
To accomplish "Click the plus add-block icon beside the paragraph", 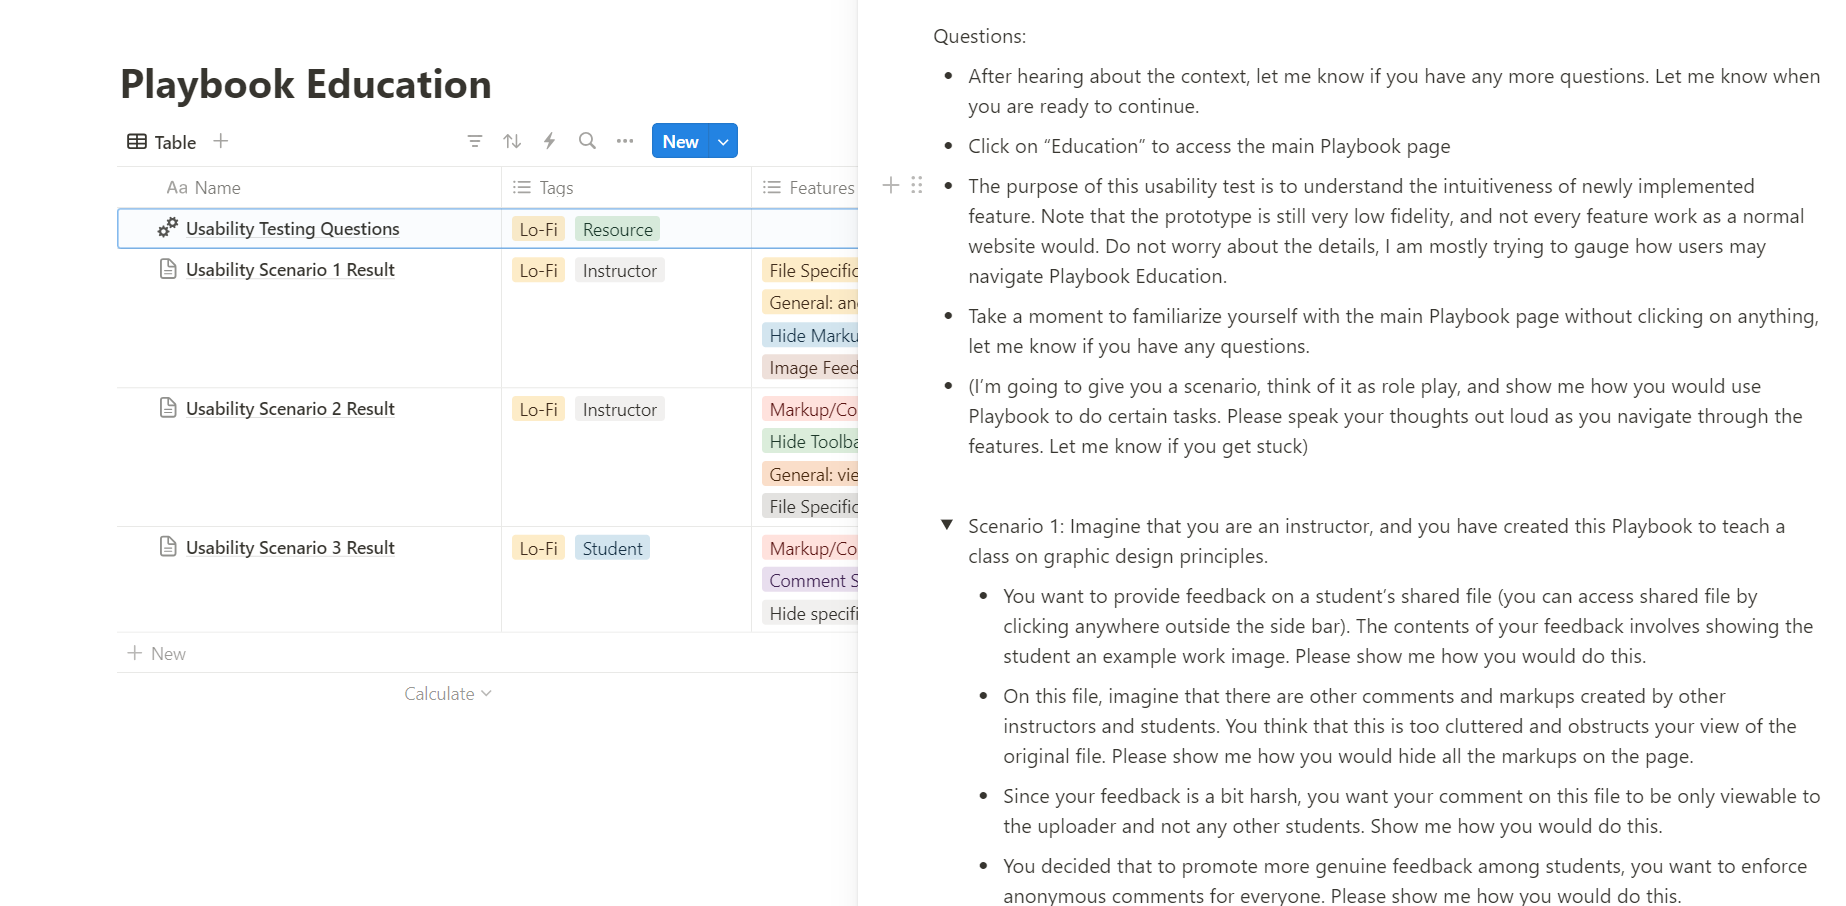I will tap(891, 185).
